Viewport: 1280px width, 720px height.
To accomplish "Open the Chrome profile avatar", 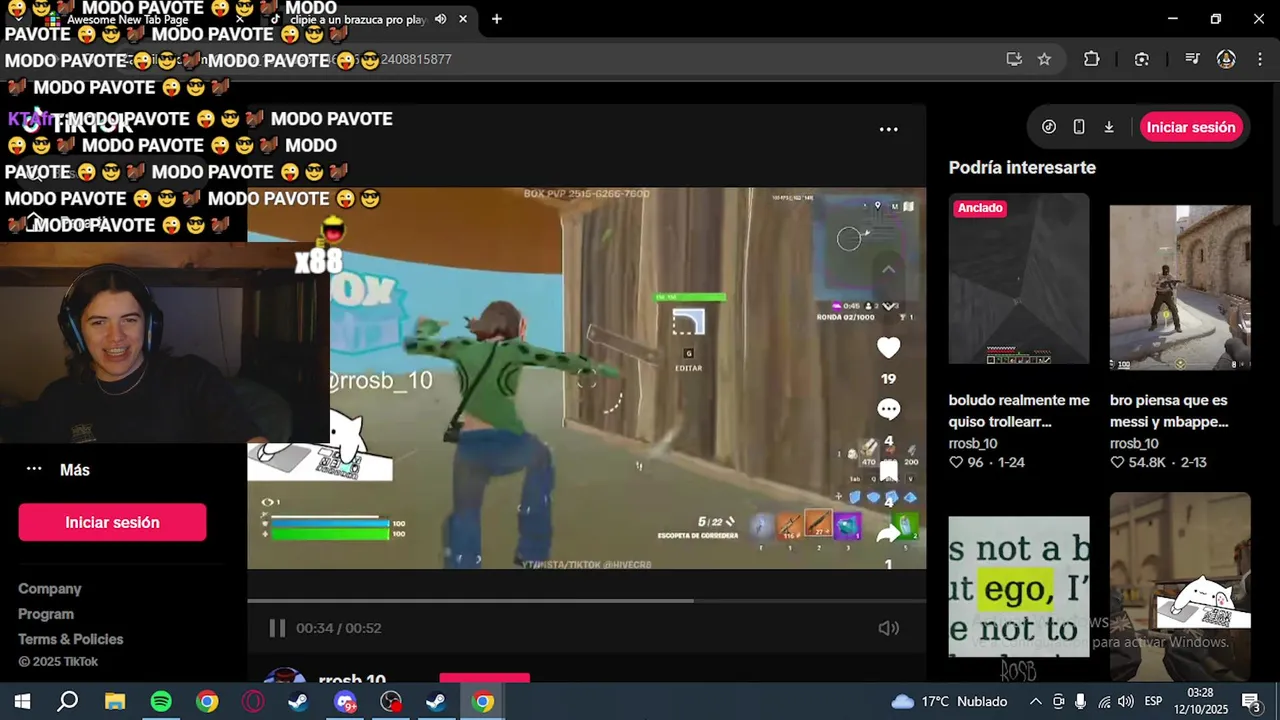I will point(1226,59).
